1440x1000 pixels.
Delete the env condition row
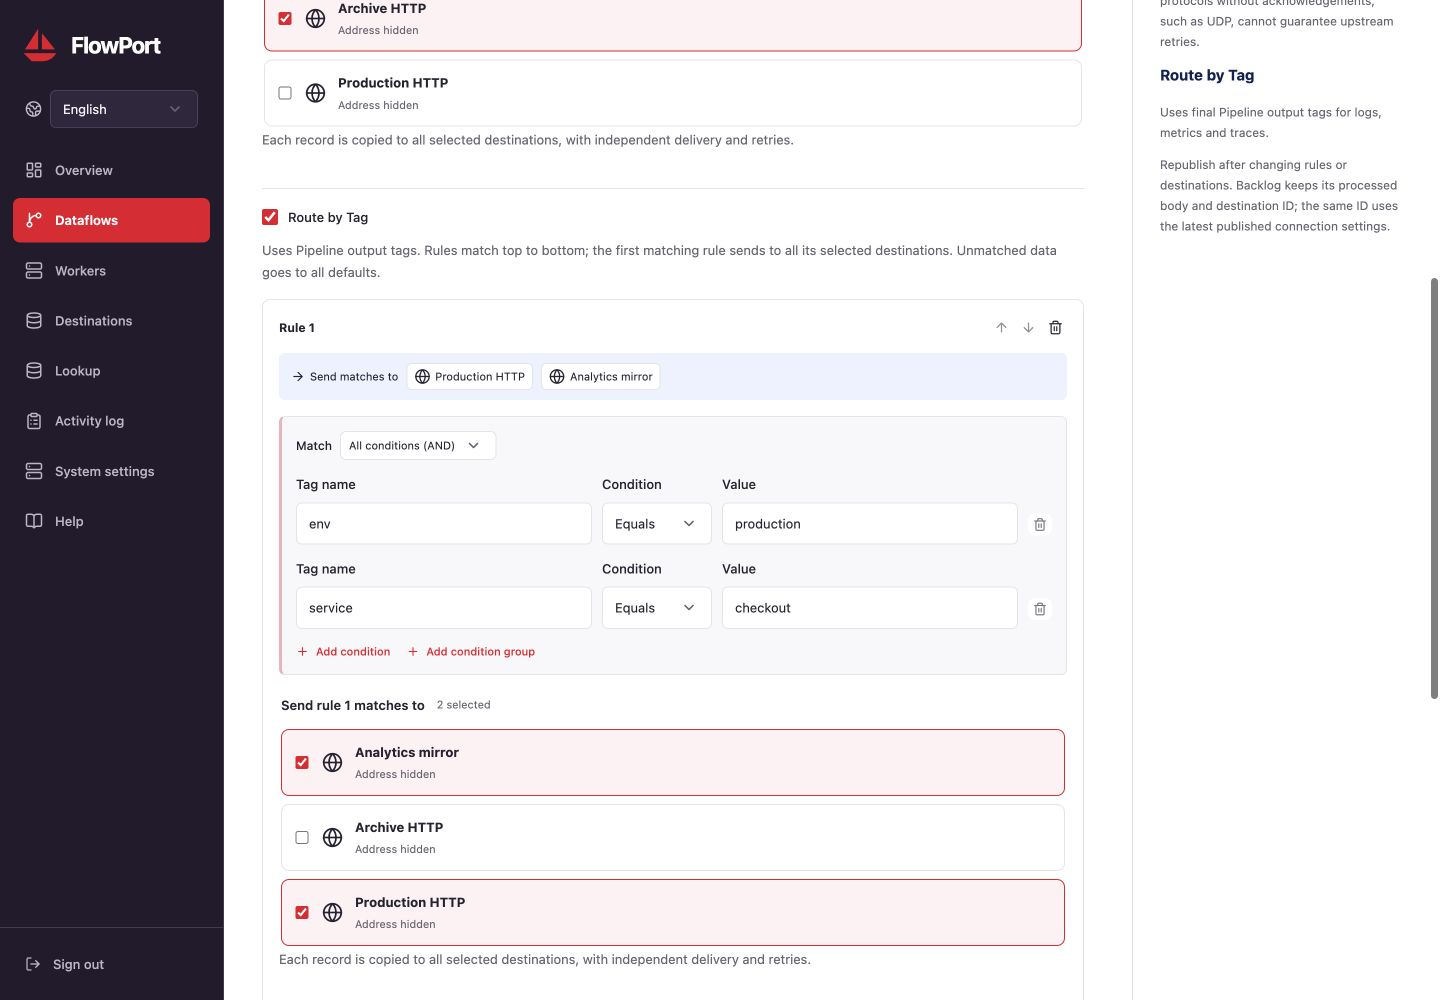click(1040, 524)
